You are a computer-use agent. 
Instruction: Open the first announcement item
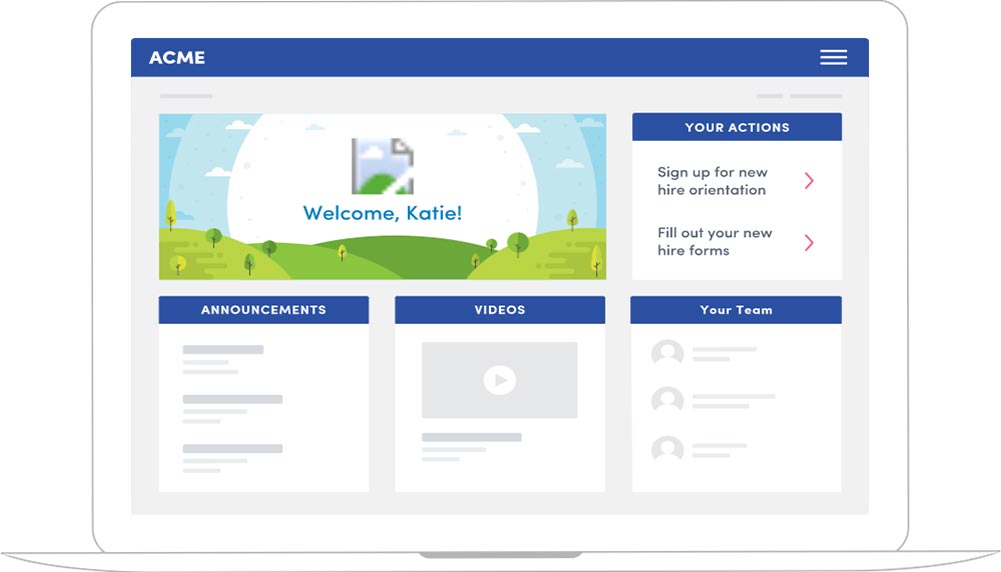[223, 360]
